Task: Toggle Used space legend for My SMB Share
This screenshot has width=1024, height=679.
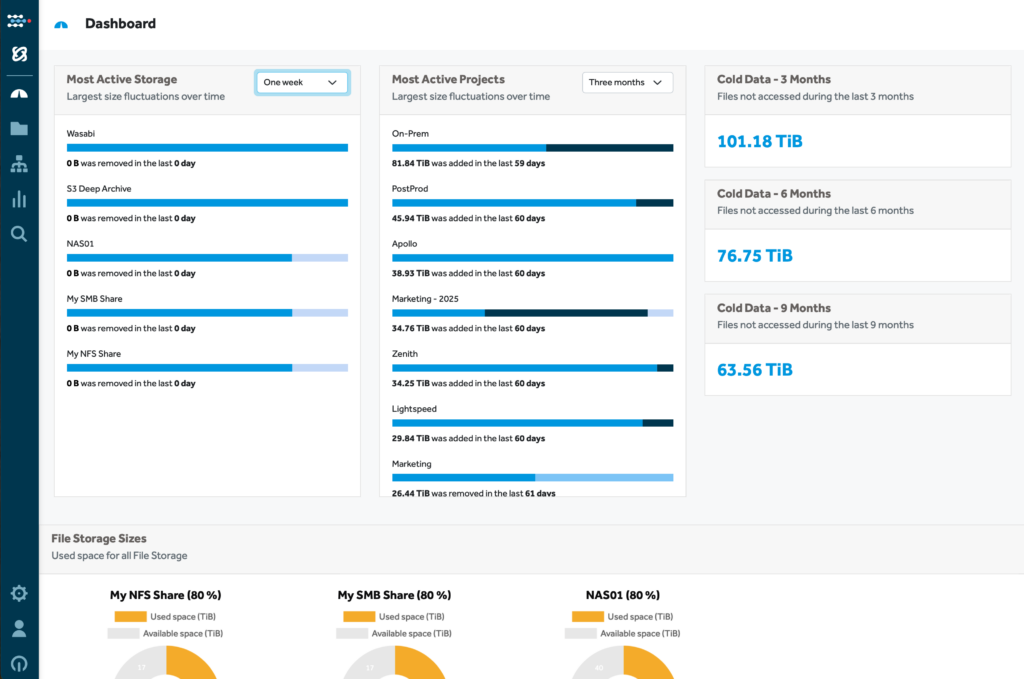Action: [394, 616]
